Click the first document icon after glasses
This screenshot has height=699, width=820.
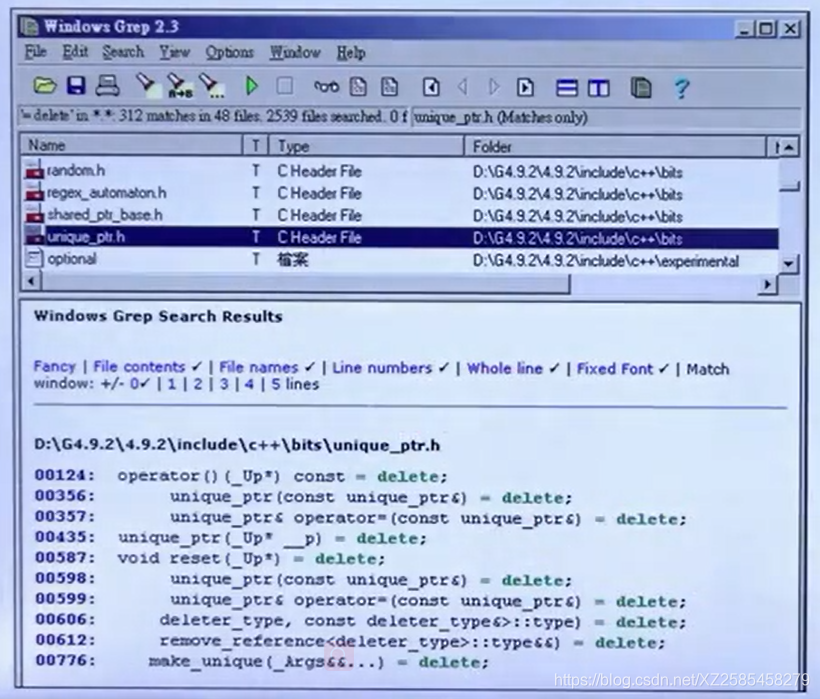coord(358,87)
